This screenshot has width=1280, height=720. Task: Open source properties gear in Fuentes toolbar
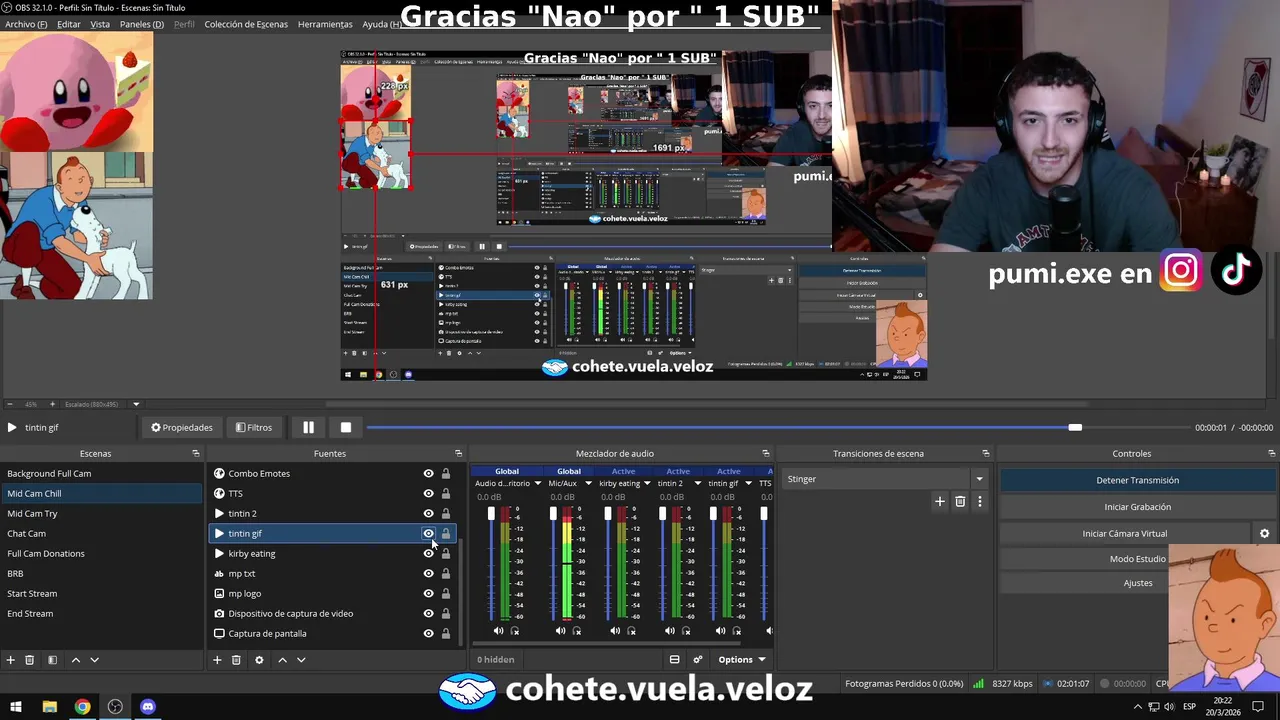pos(259,660)
